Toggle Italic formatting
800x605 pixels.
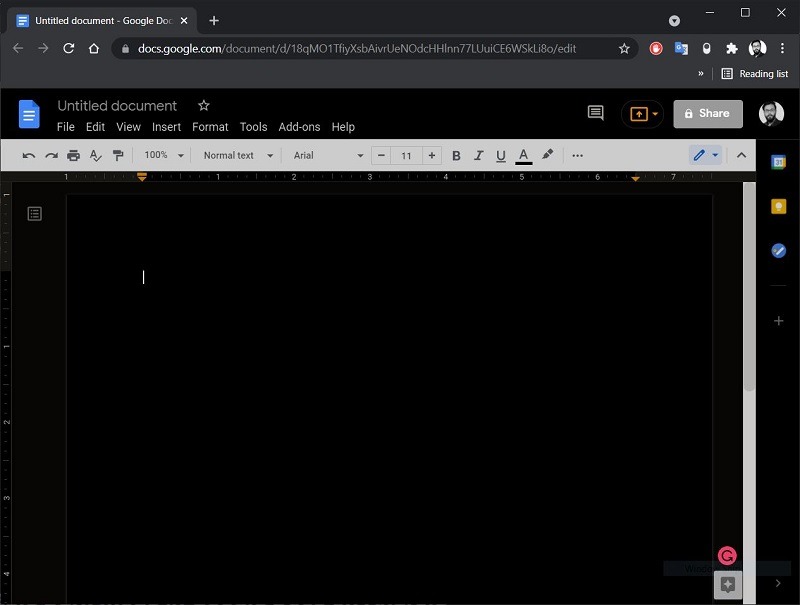[478, 156]
